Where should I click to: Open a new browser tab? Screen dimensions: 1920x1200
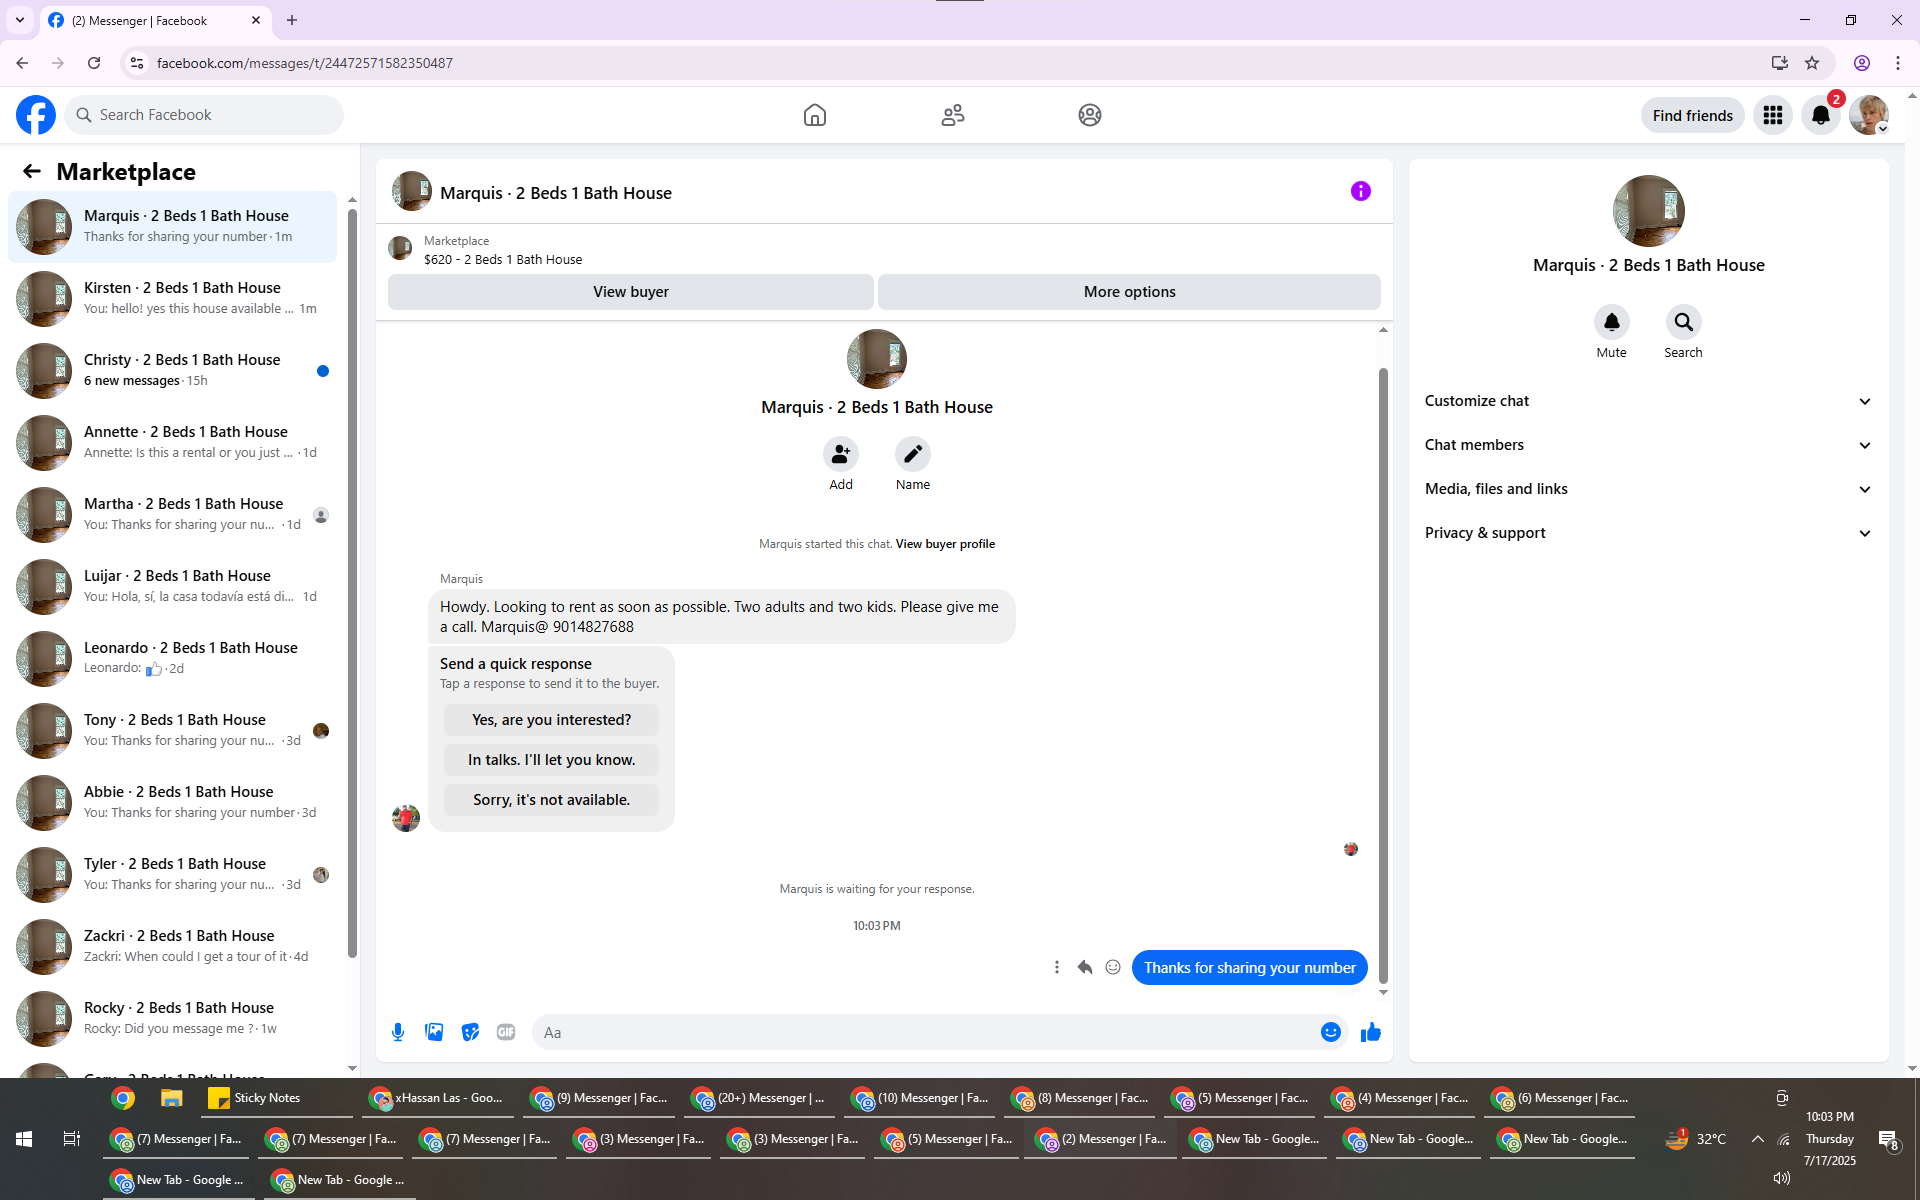[x=292, y=20]
